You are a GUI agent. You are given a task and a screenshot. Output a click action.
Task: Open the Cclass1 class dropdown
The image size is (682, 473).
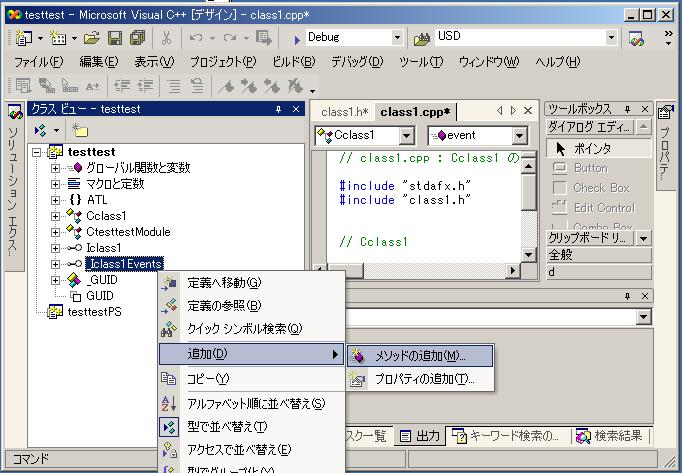[x=406, y=136]
